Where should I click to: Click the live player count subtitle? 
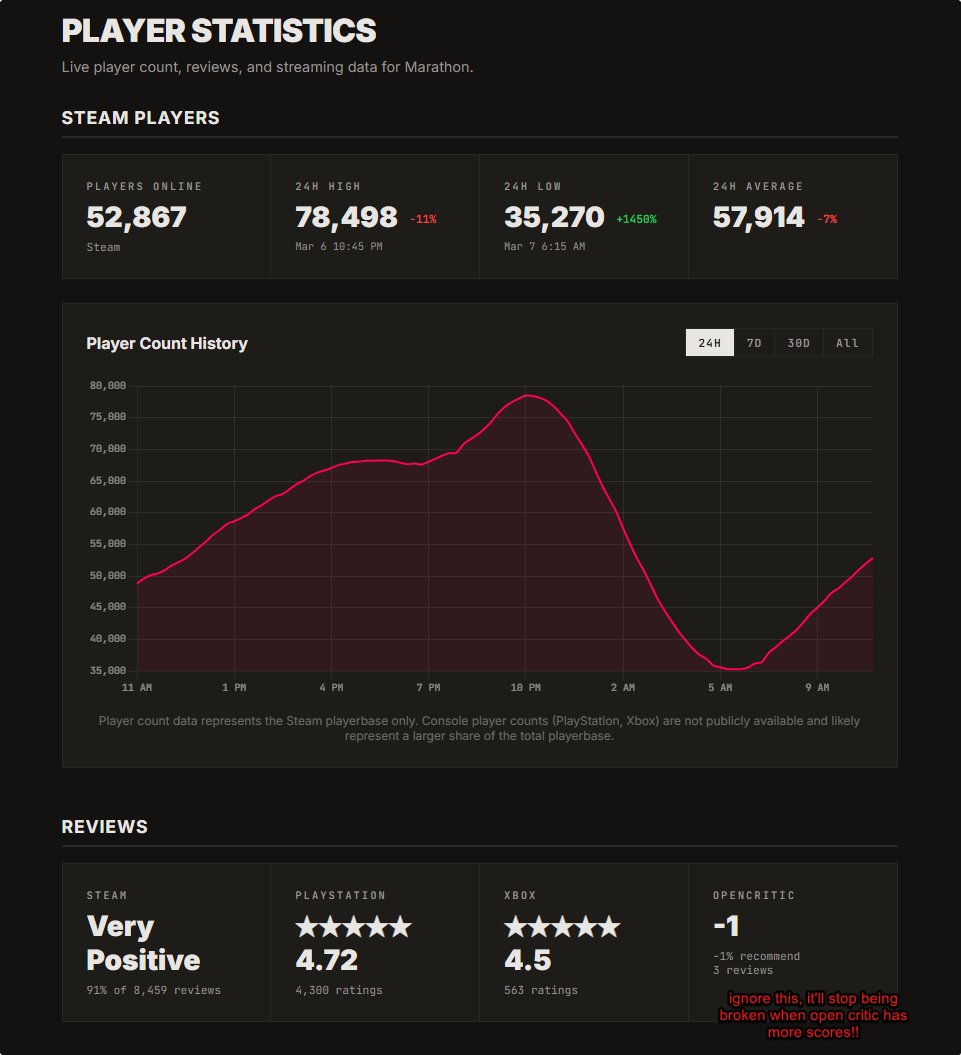(x=268, y=67)
